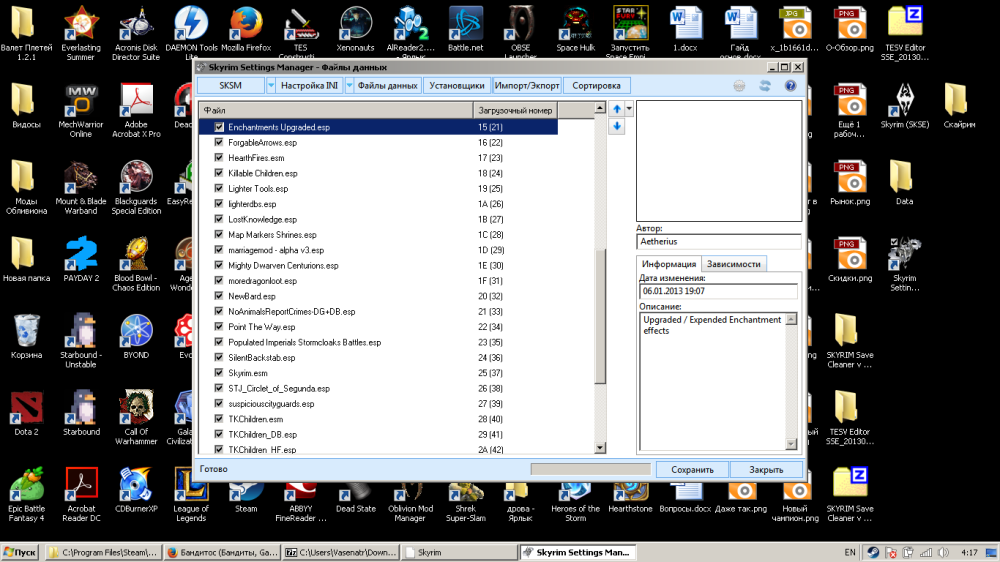
Task: Click the file list scroll down arrow
Action: tap(599, 448)
